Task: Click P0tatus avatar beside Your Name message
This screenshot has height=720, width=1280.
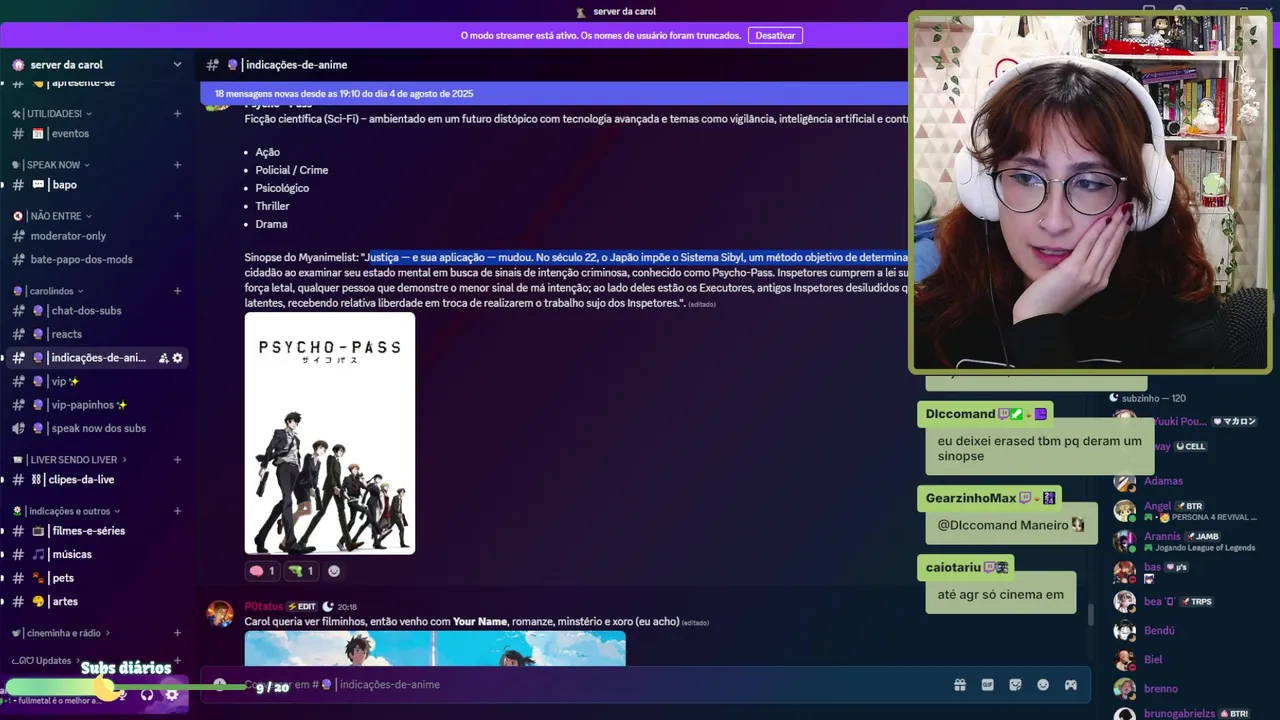Action: click(220, 613)
